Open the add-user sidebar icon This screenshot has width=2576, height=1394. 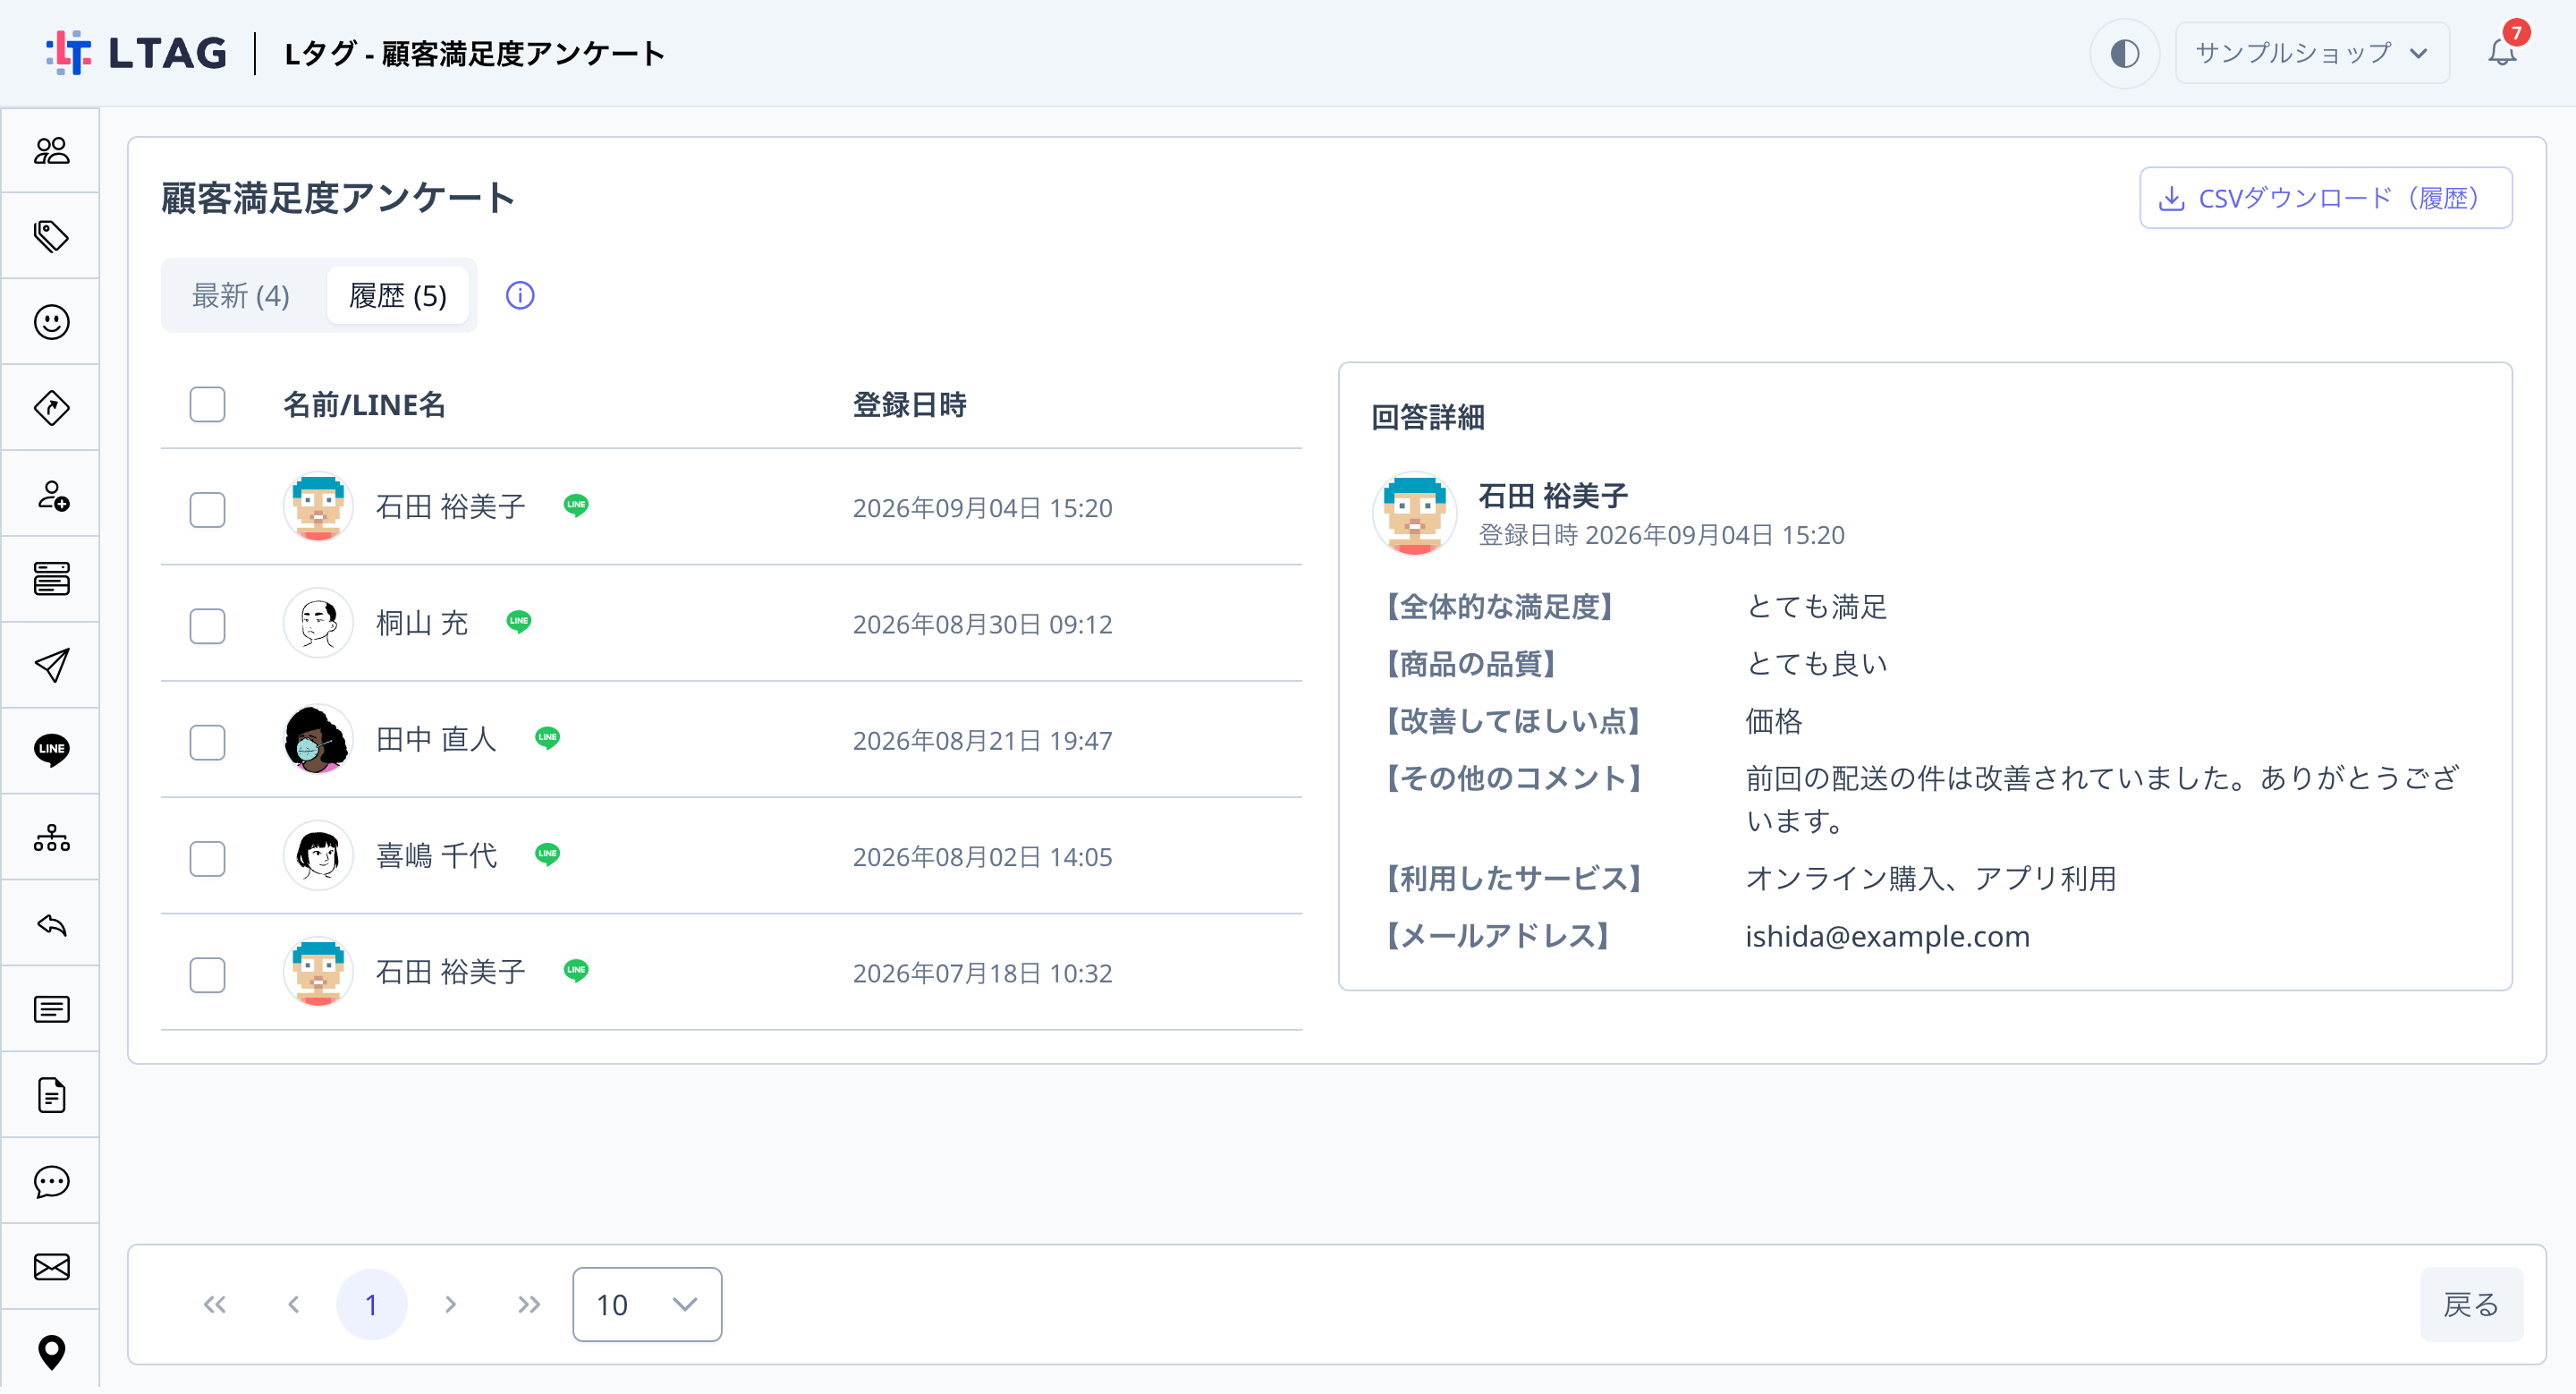51,495
